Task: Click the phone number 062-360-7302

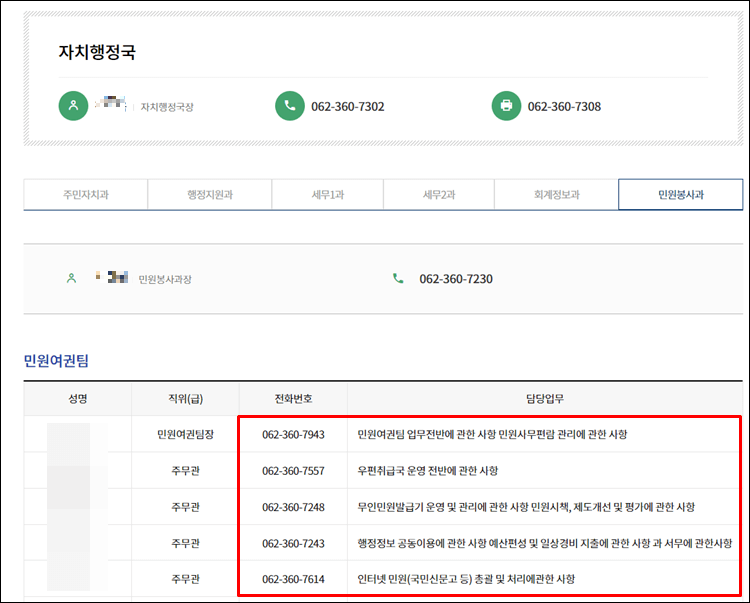Action: point(348,107)
